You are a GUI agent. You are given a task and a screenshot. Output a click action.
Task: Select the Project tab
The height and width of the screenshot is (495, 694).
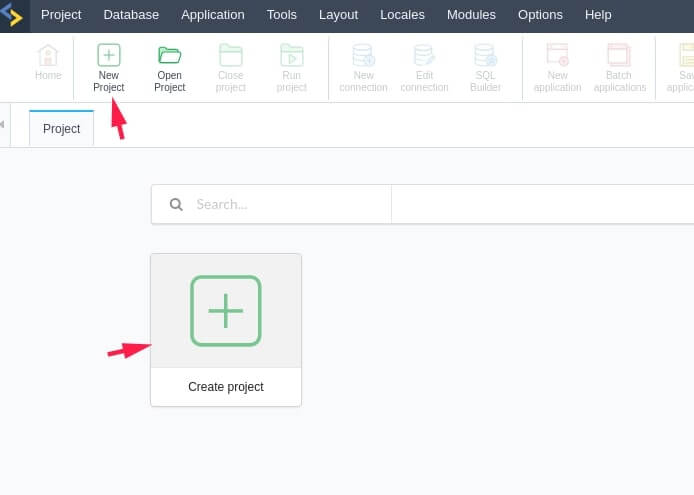[62, 128]
